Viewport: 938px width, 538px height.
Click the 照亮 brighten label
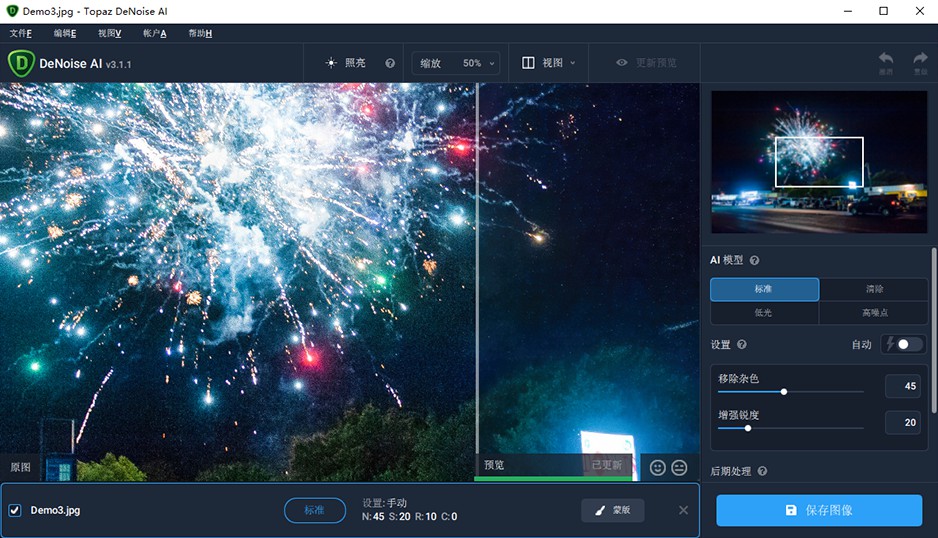point(355,63)
